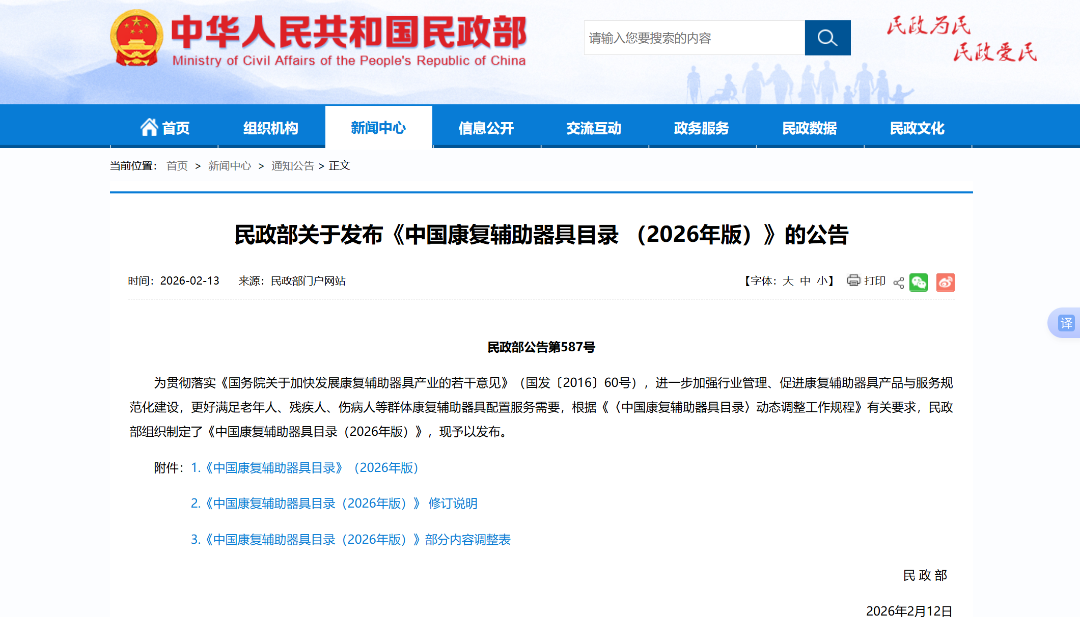Open the translate (译) side widget
Viewport: 1080px width, 617px height.
[1067, 323]
